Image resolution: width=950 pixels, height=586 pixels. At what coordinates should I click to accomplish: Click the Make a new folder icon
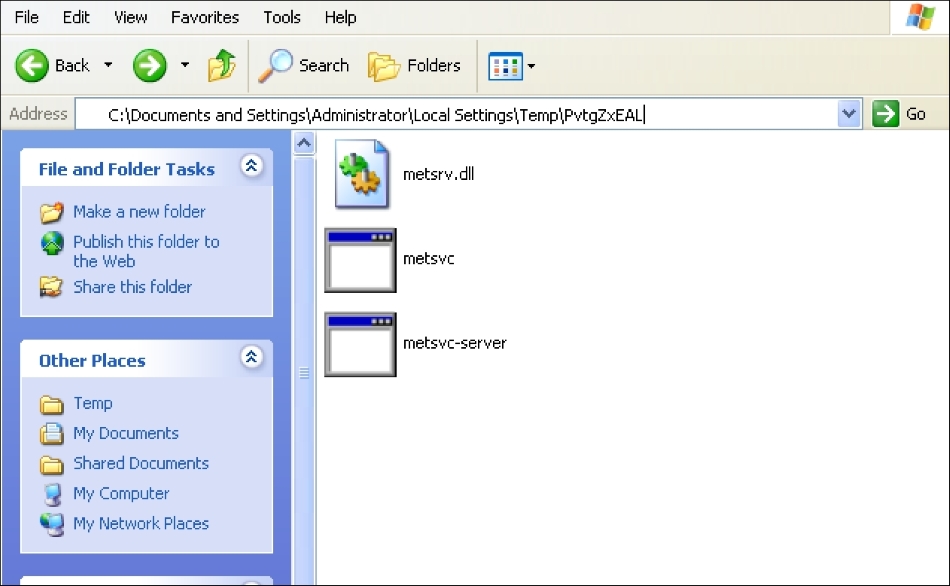pyautogui.click(x=51, y=212)
